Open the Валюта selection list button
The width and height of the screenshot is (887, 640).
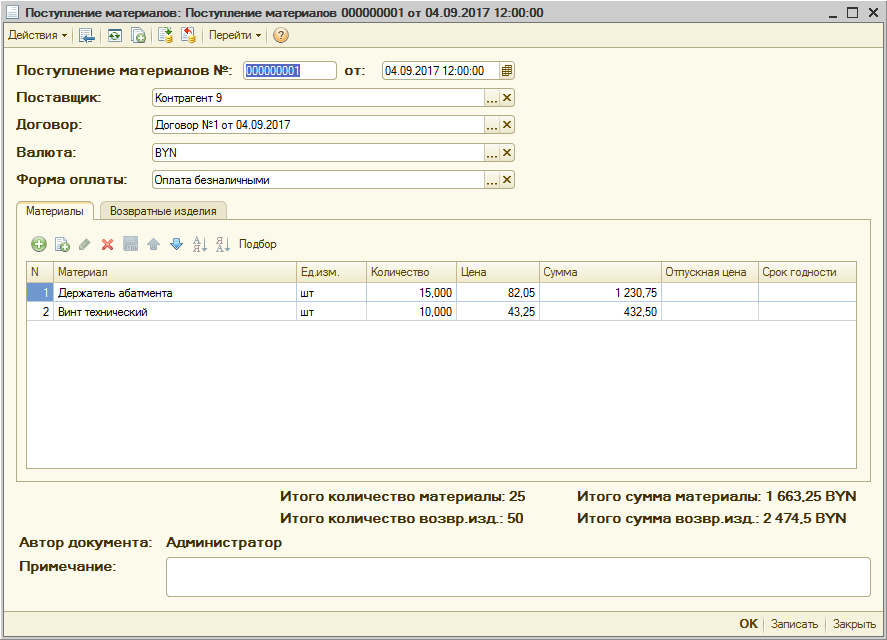pos(491,153)
